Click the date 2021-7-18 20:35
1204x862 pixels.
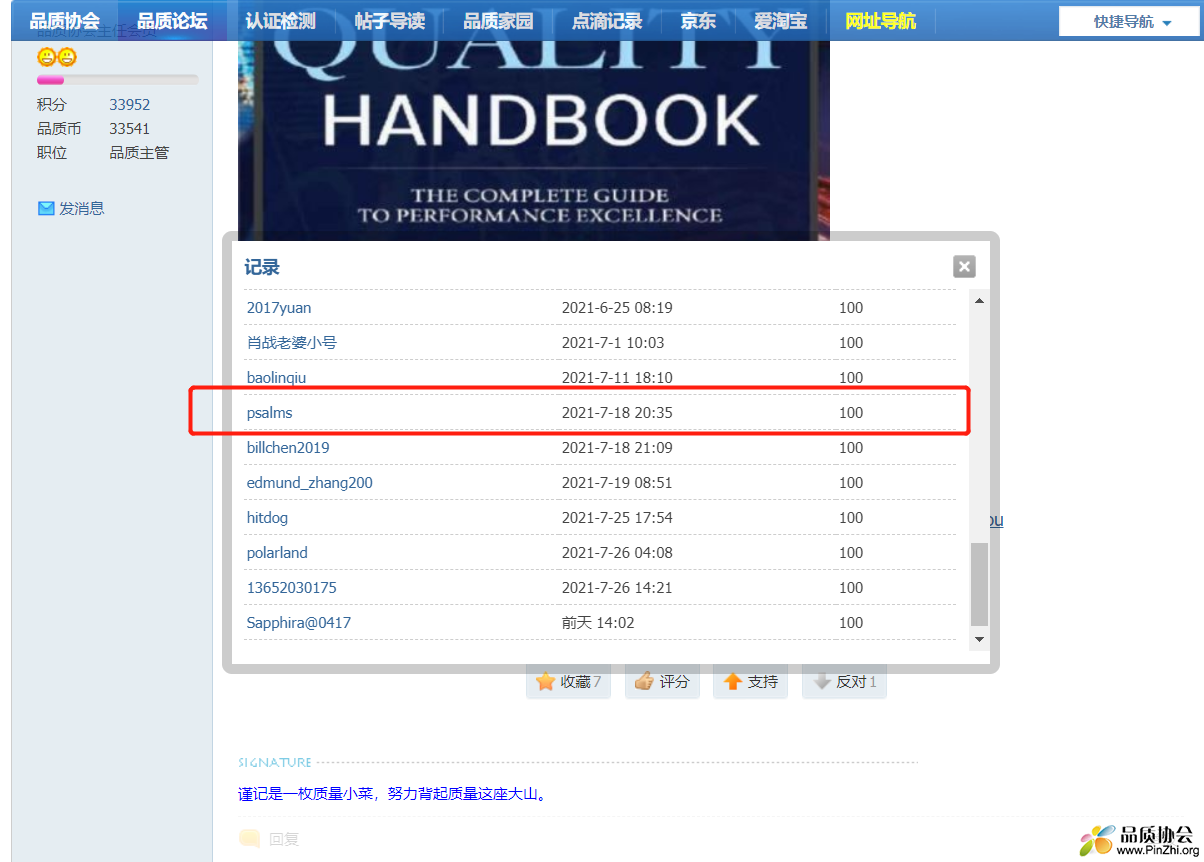(x=617, y=413)
